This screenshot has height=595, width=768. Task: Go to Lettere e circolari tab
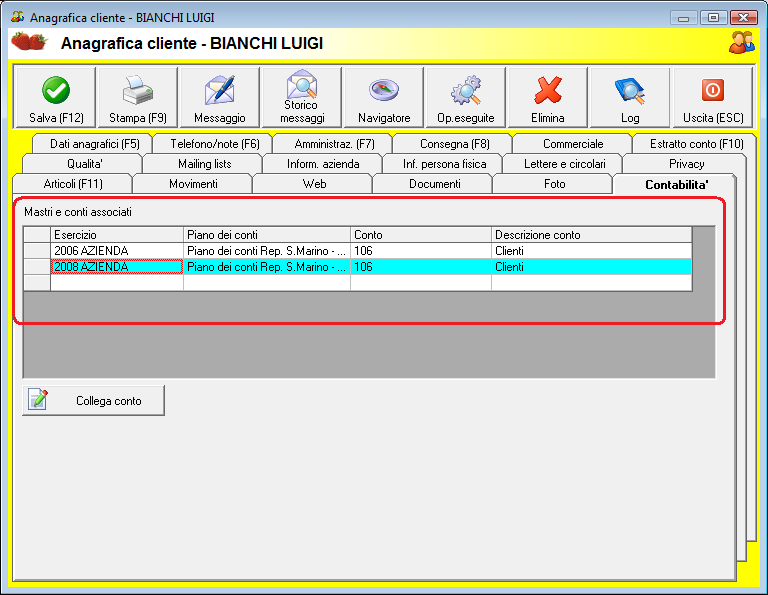pyautogui.click(x=564, y=164)
